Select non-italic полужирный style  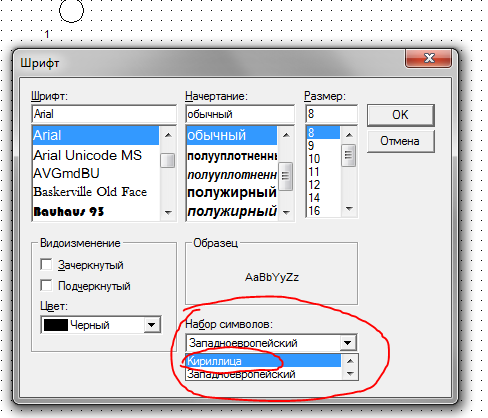[232, 192]
